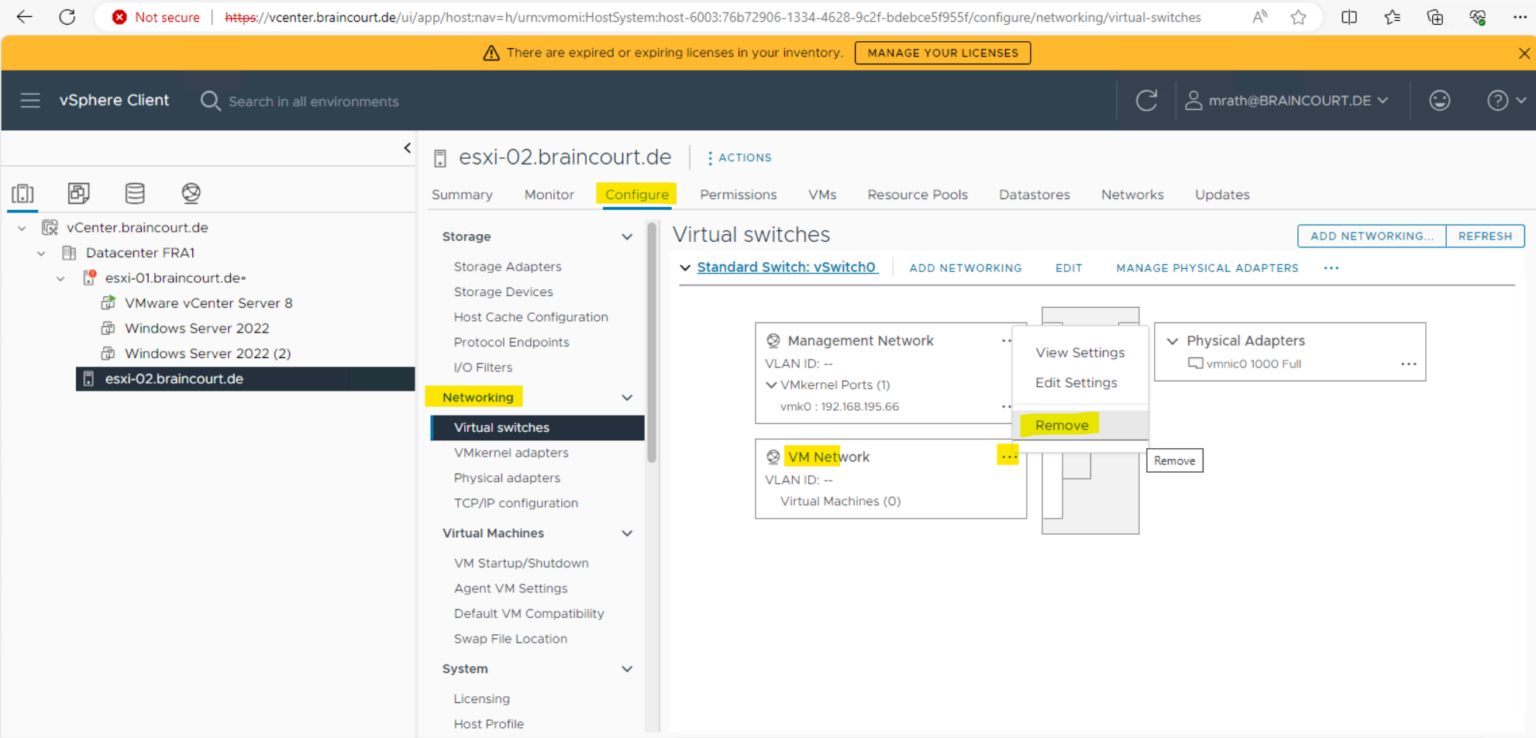Image resolution: width=1536 pixels, height=738 pixels.
Task: Open the Hosts and Clusters inventory view
Action: [23, 193]
